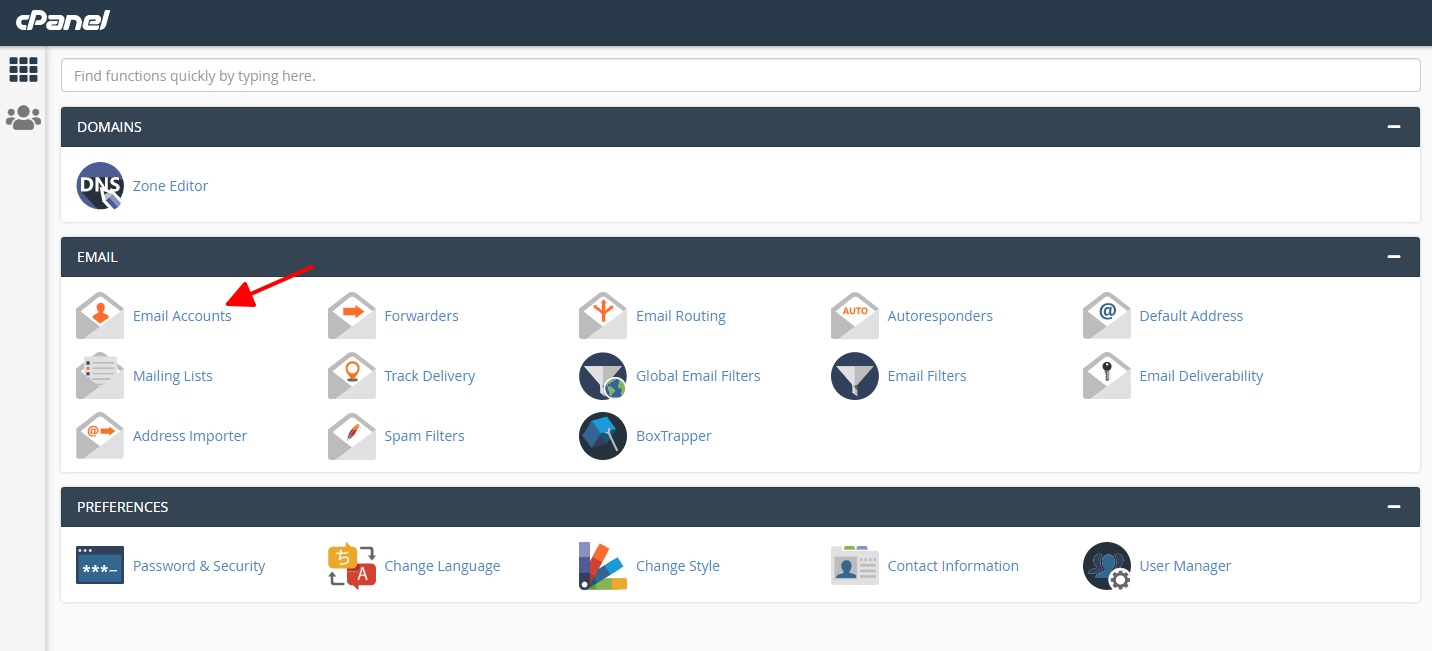Open the User Manager people icon in sidebar

[x=23, y=118]
